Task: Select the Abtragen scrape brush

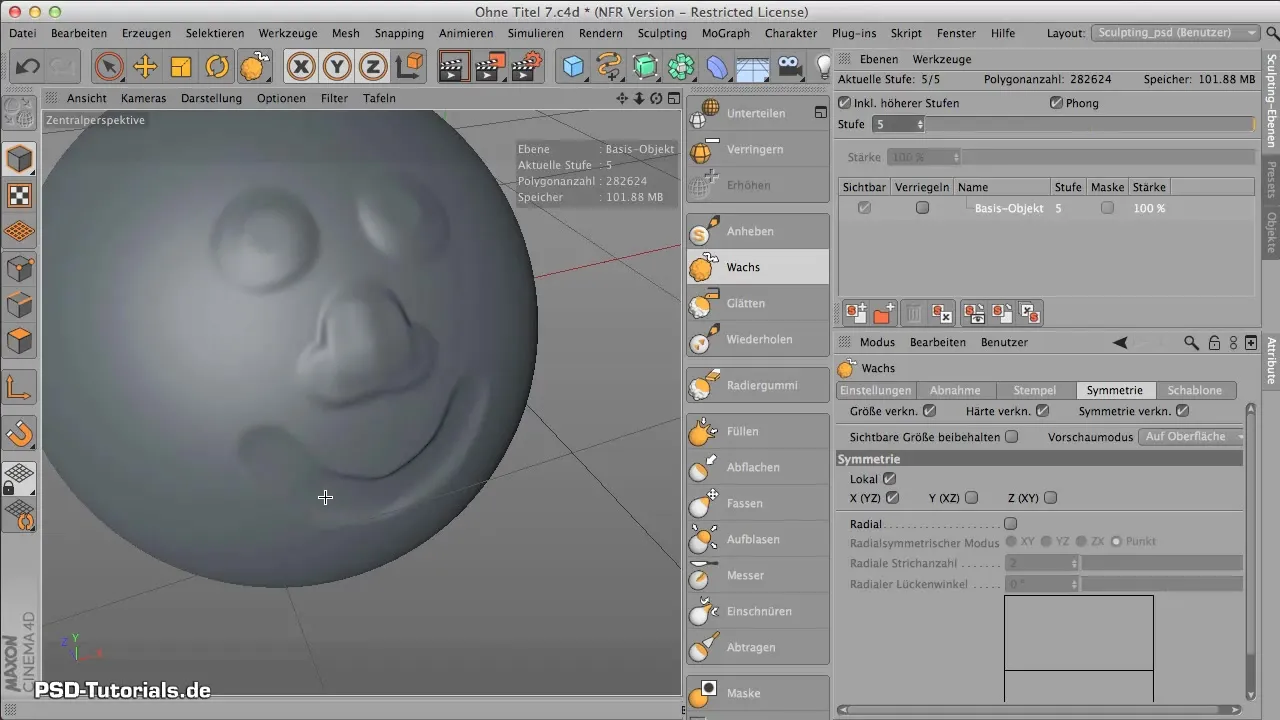Action: (757, 647)
